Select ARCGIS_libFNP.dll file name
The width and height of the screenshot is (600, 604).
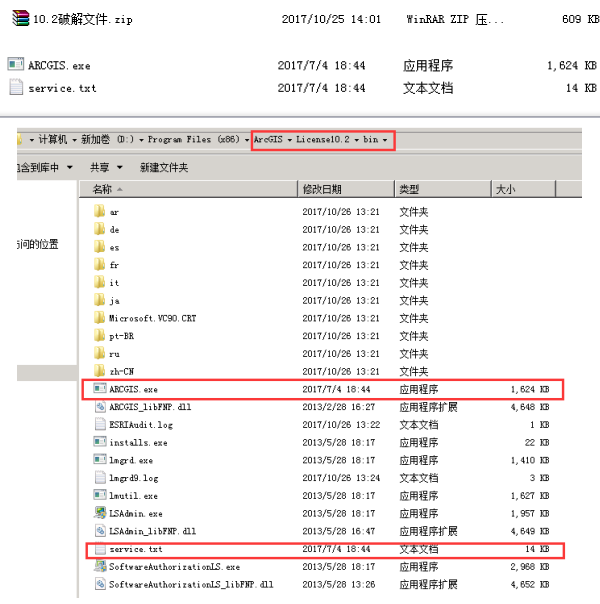tap(150, 407)
